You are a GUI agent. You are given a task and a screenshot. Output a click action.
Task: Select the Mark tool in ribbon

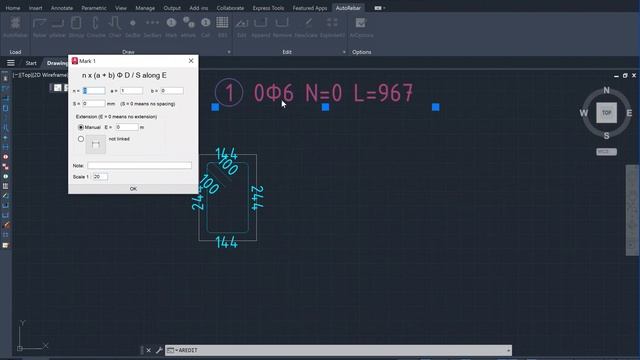click(171, 27)
